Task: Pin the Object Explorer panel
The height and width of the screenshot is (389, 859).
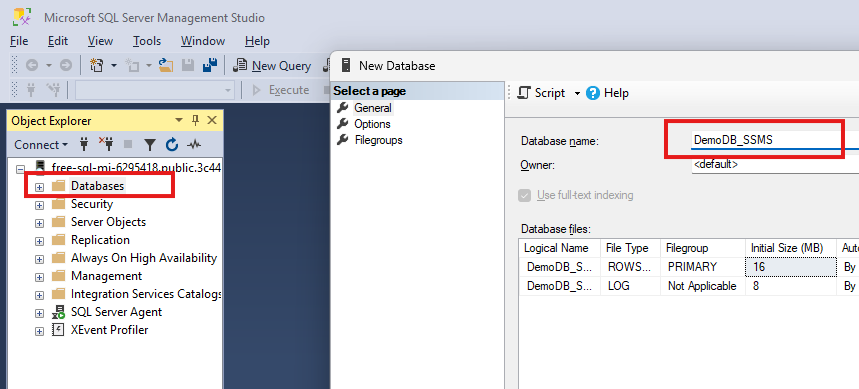Action: tap(196, 121)
